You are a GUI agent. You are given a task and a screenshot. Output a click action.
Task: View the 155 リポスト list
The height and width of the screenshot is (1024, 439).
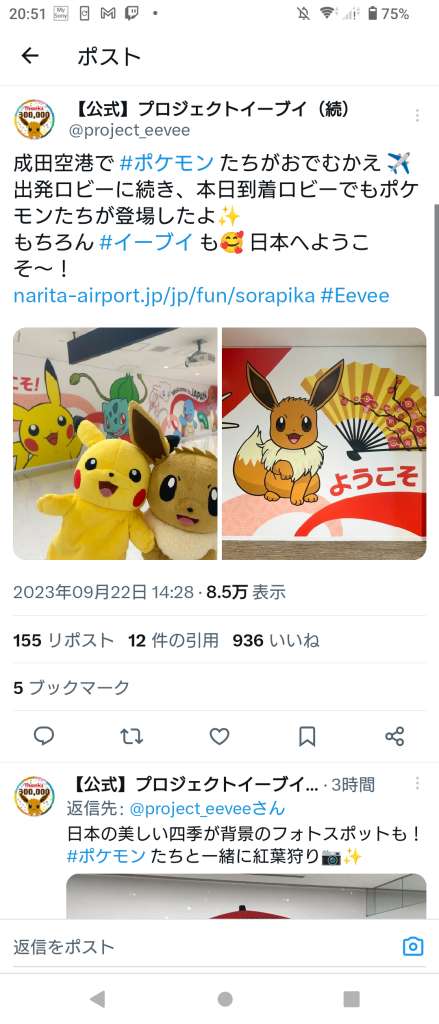(x=63, y=641)
